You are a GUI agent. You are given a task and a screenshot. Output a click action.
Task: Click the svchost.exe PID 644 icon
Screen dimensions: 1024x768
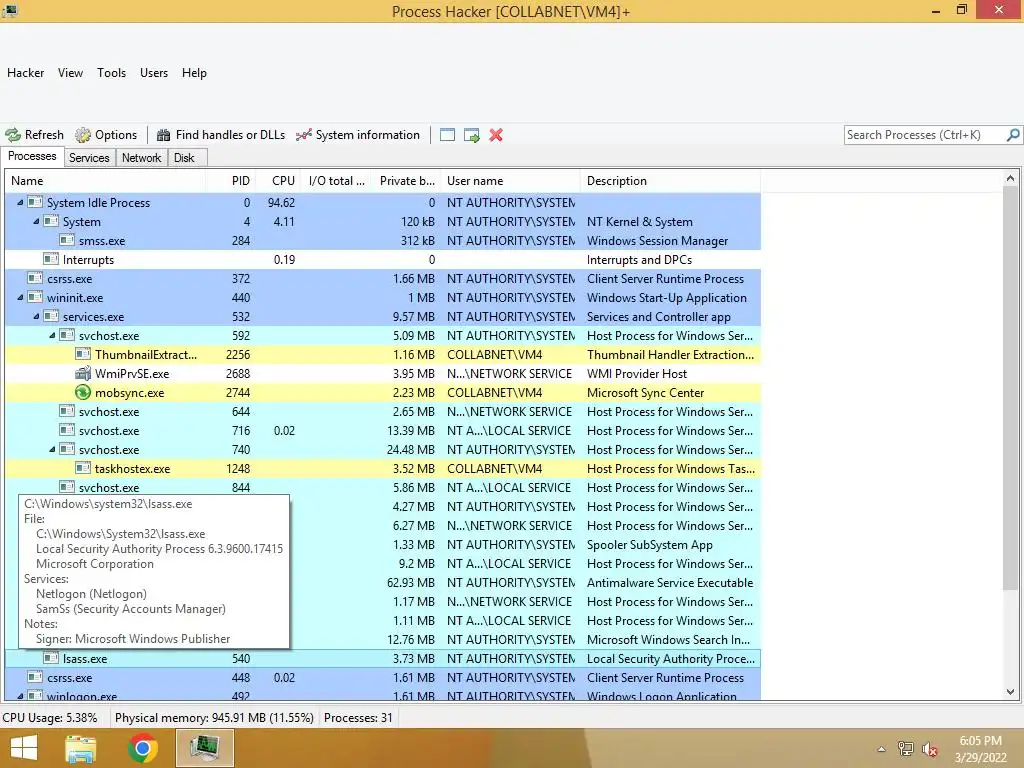(x=67, y=411)
